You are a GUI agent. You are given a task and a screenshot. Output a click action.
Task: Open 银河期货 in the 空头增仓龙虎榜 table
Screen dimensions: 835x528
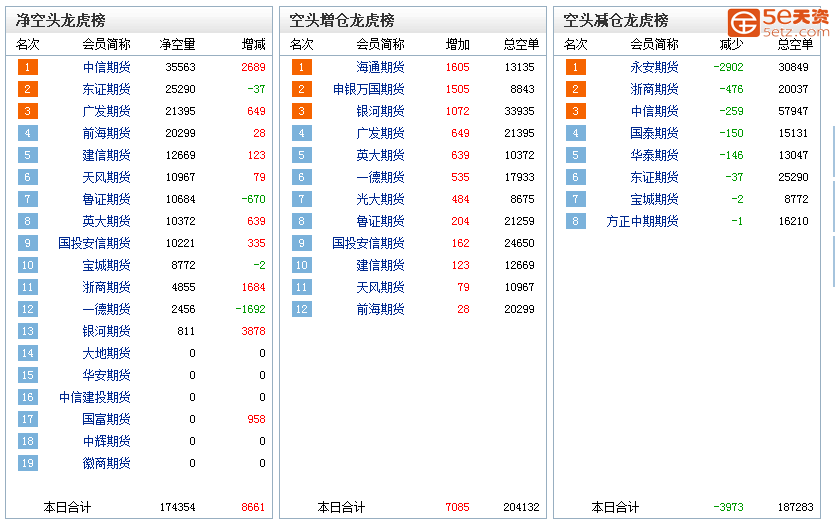point(380,111)
